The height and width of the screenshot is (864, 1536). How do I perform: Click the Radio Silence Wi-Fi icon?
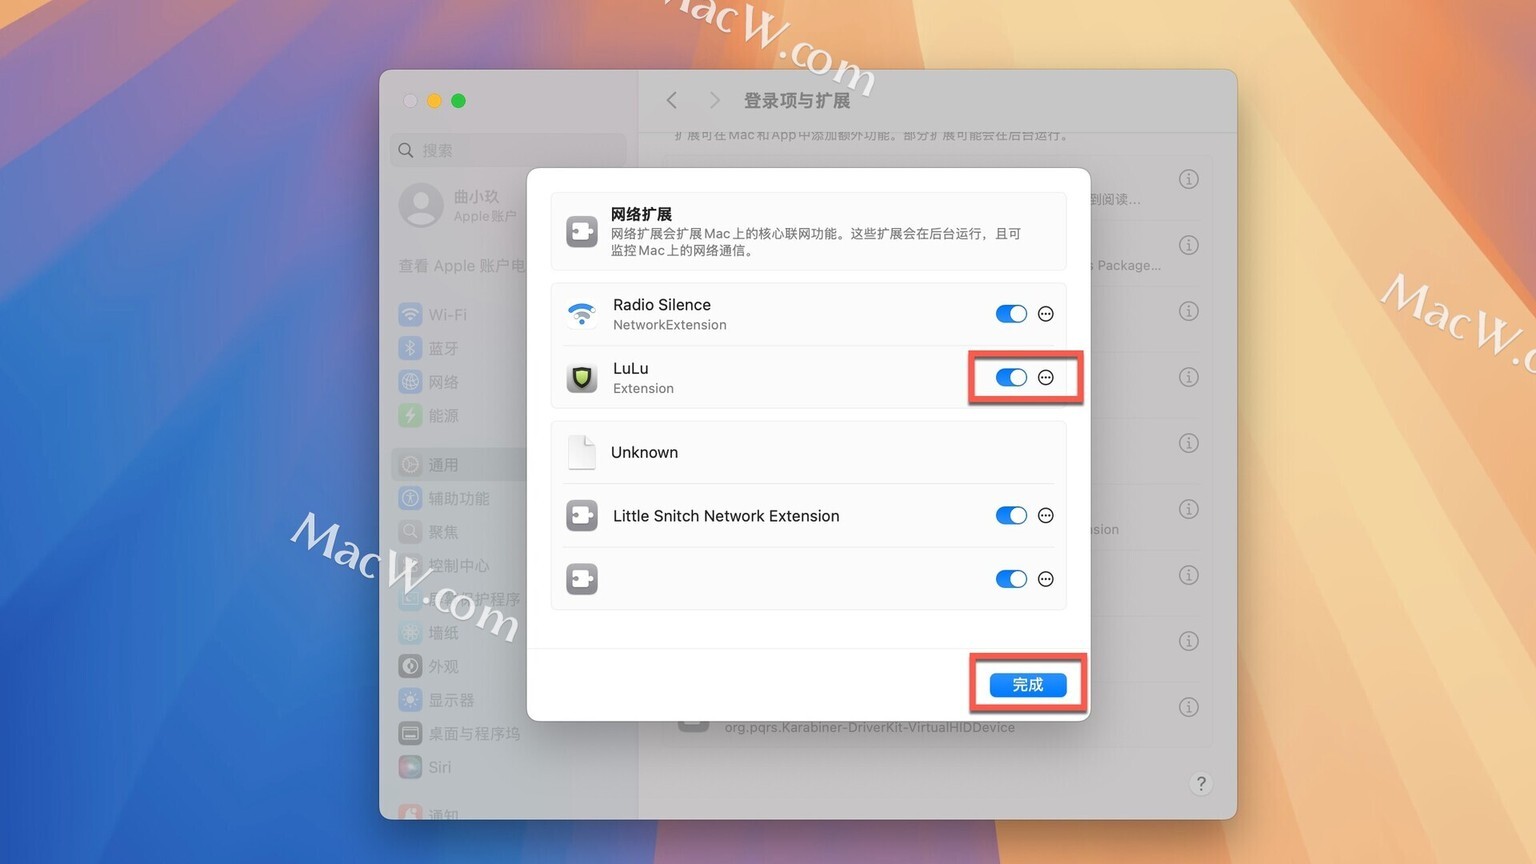[581, 314]
